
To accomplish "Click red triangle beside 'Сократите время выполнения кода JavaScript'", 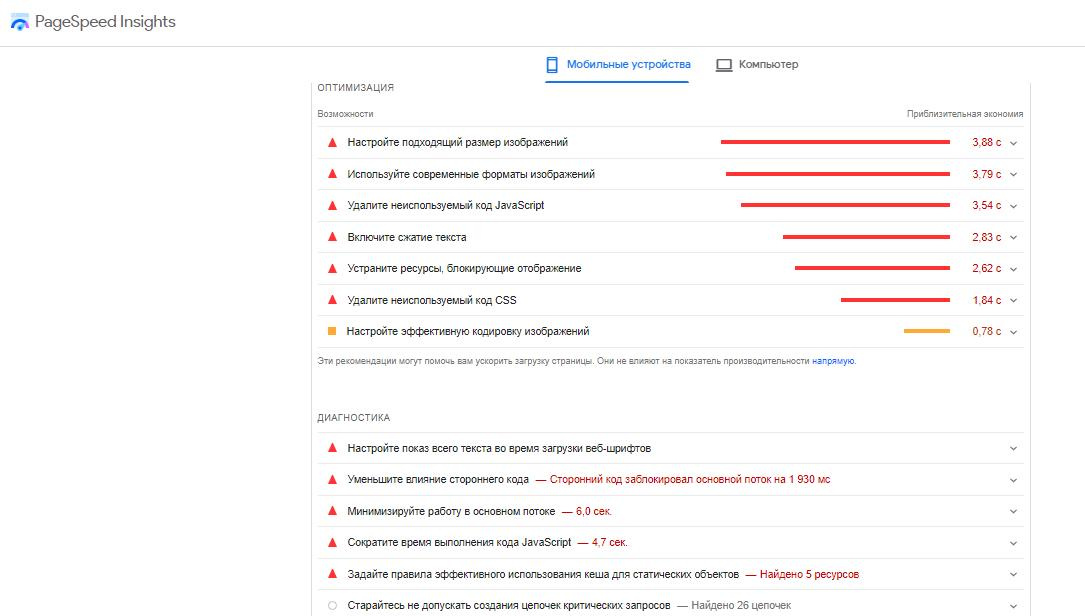I will (332, 542).
